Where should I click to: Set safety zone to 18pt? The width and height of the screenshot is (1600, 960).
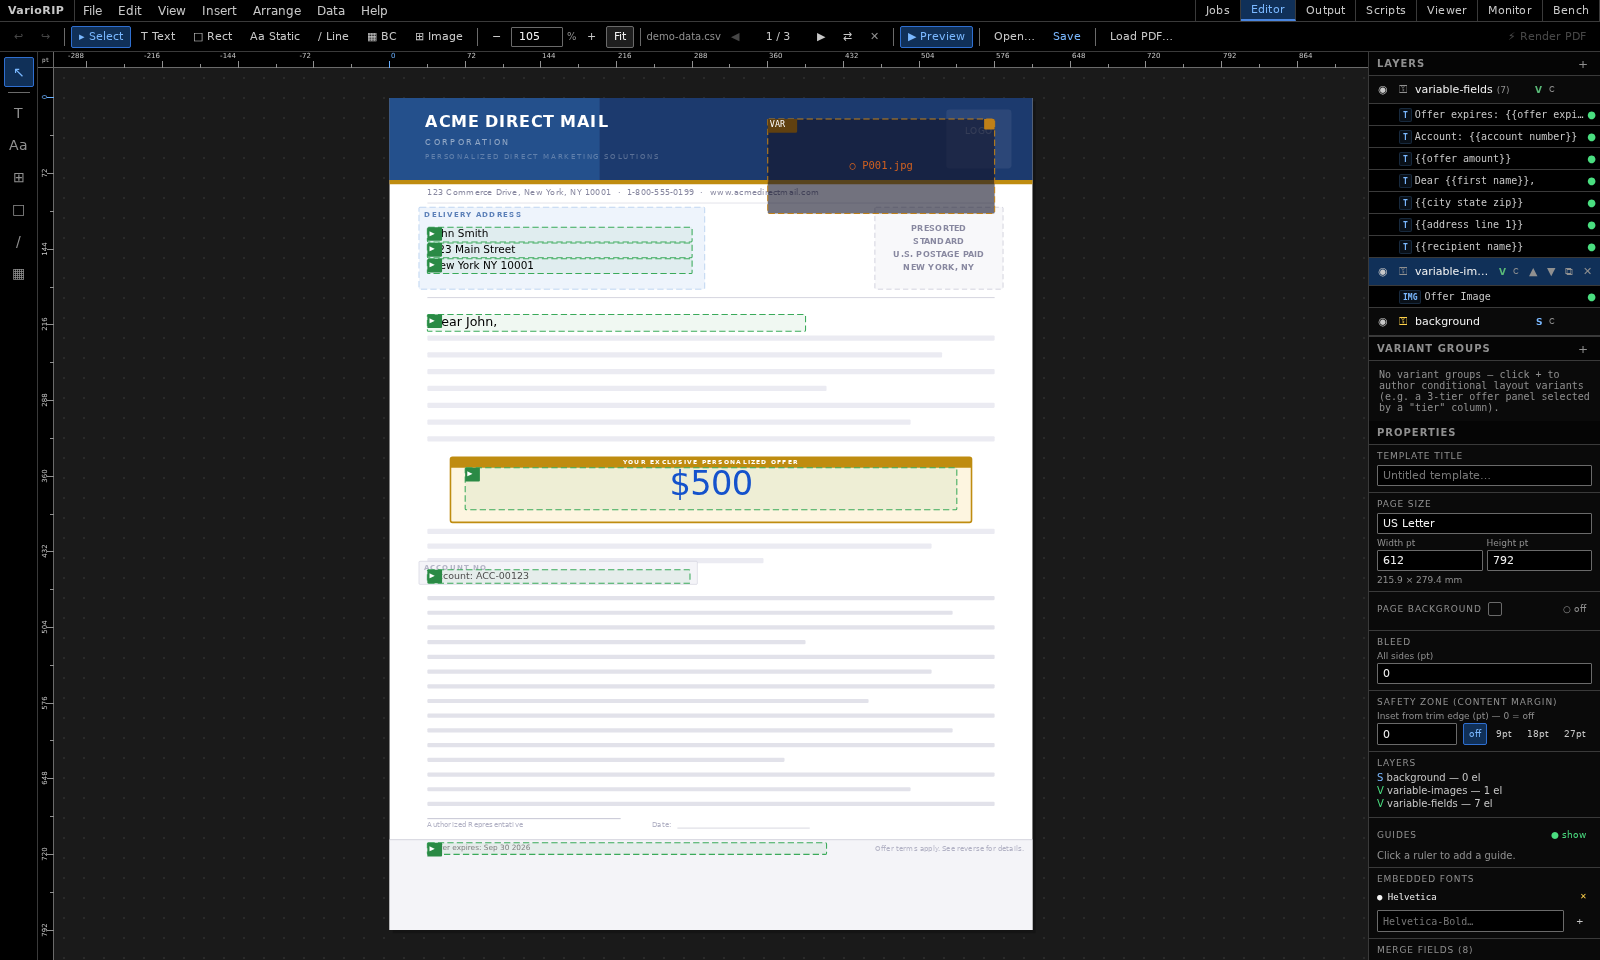click(x=1538, y=734)
